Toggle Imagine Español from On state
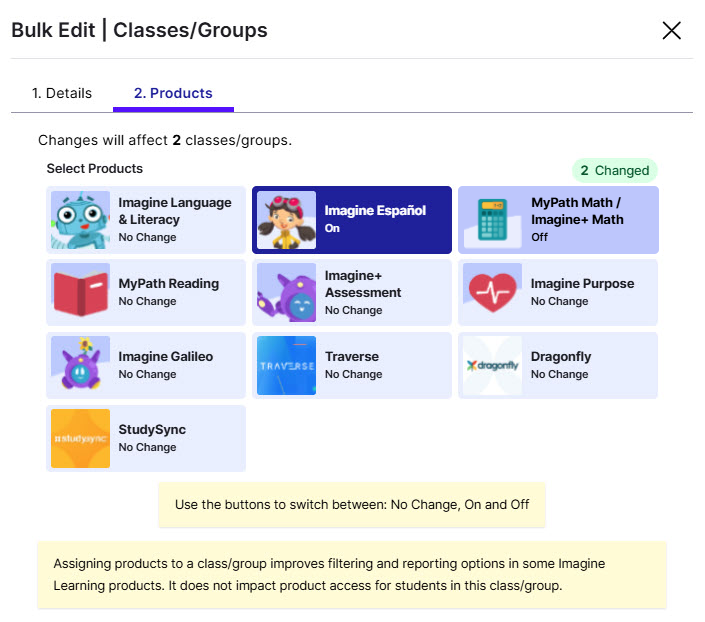Viewport: 705px width, 622px height. tap(352, 220)
